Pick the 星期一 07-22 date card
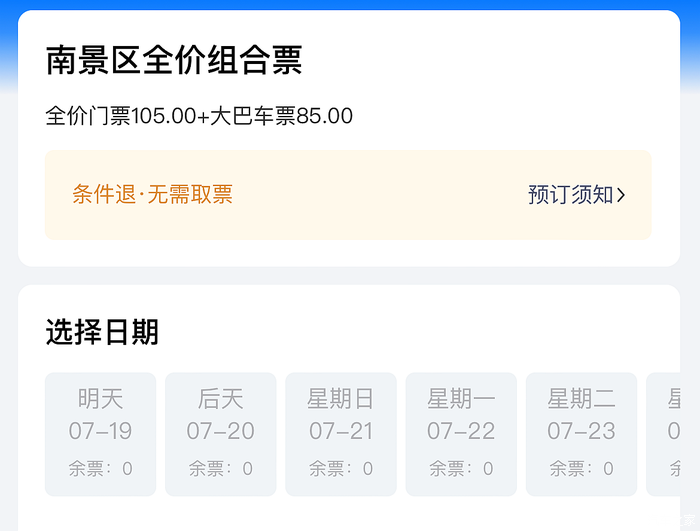 pyautogui.click(x=461, y=434)
